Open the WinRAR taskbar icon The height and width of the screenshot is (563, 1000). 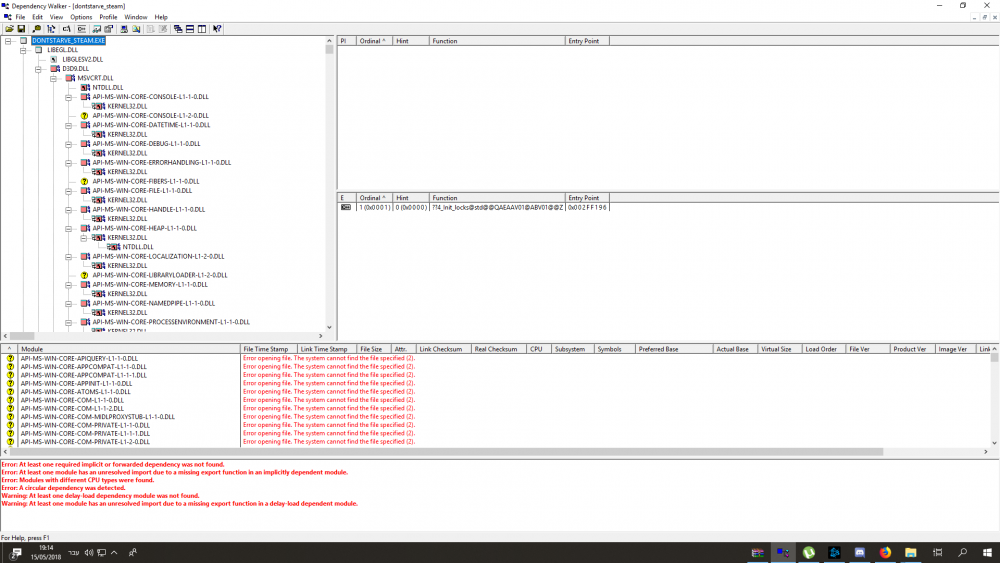point(757,553)
